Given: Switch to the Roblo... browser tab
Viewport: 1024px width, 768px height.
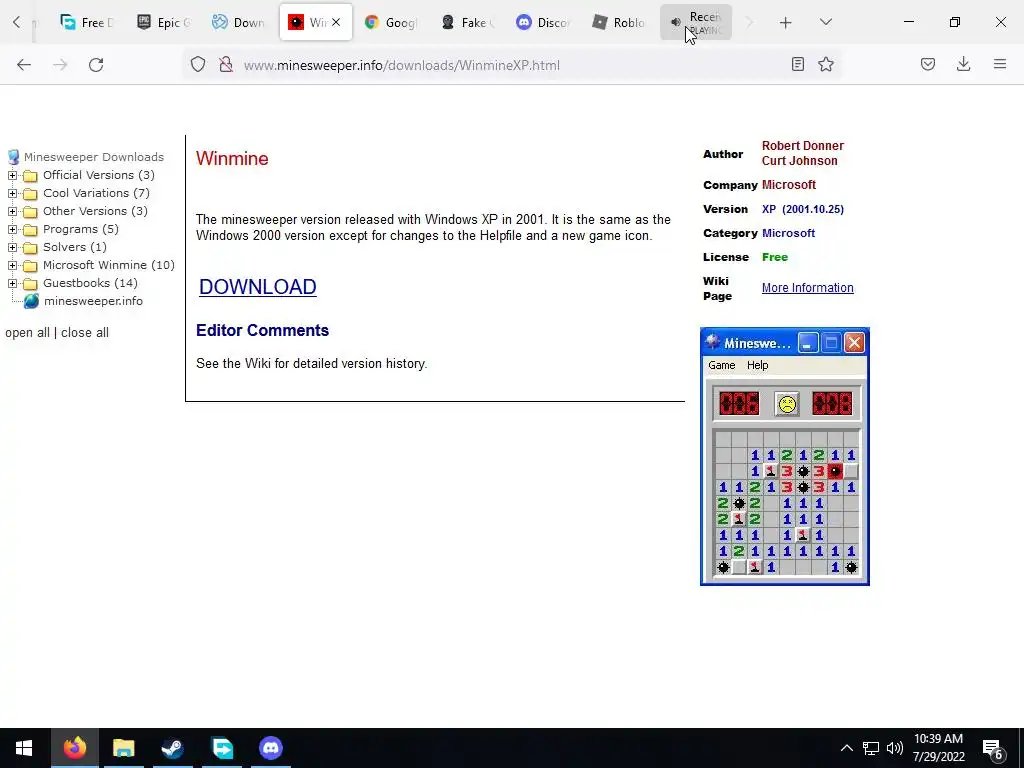Looking at the screenshot, I should coord(619,22).
